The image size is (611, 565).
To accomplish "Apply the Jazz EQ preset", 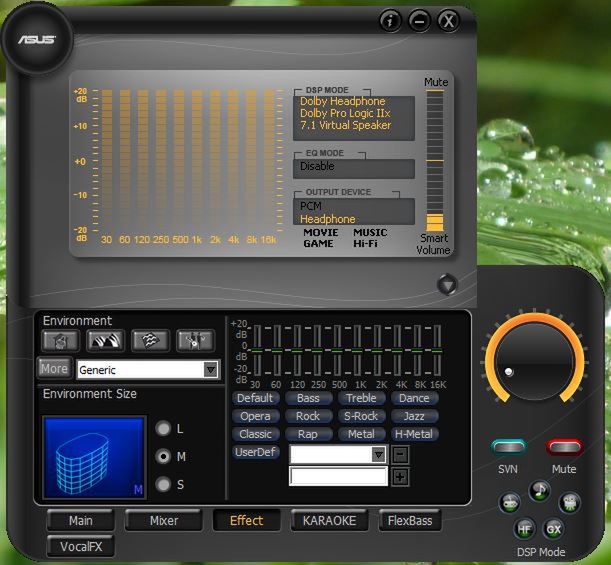I will pyautogui.click(x=414, y=416).
